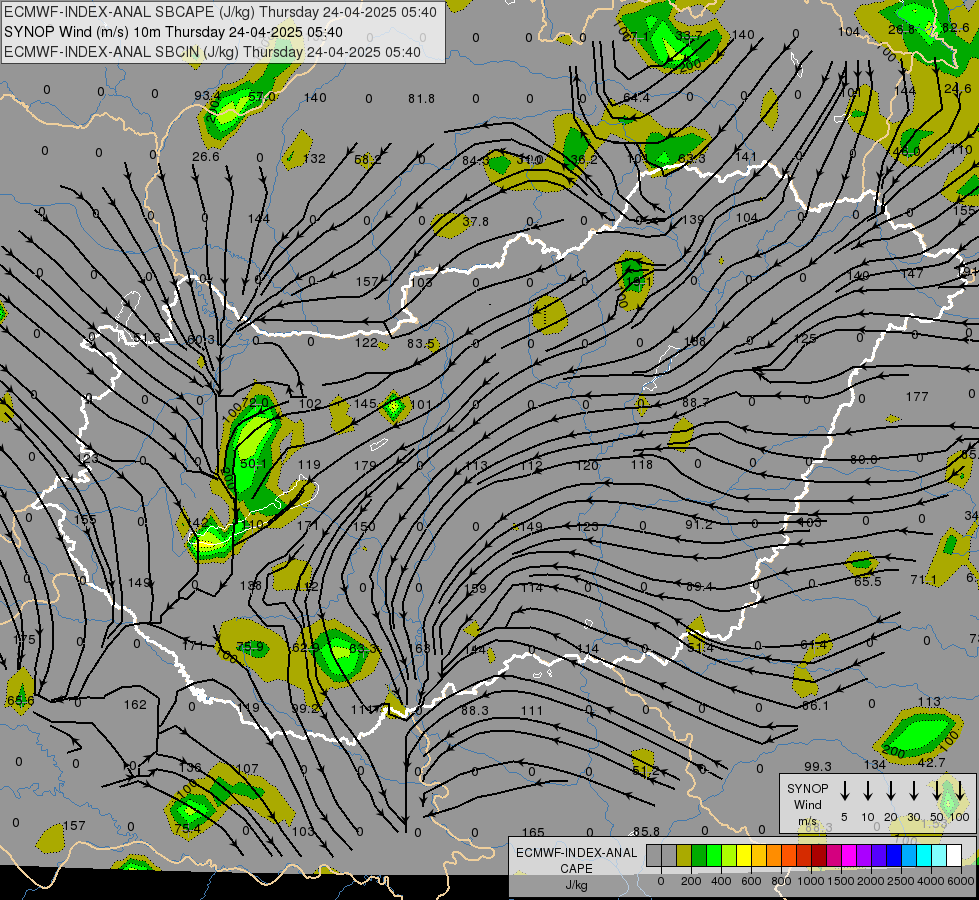This screenshot has height=900, width=979.
Task: Click the 1000 tick label on CAPE legend
Action: [x=810, y=881]
